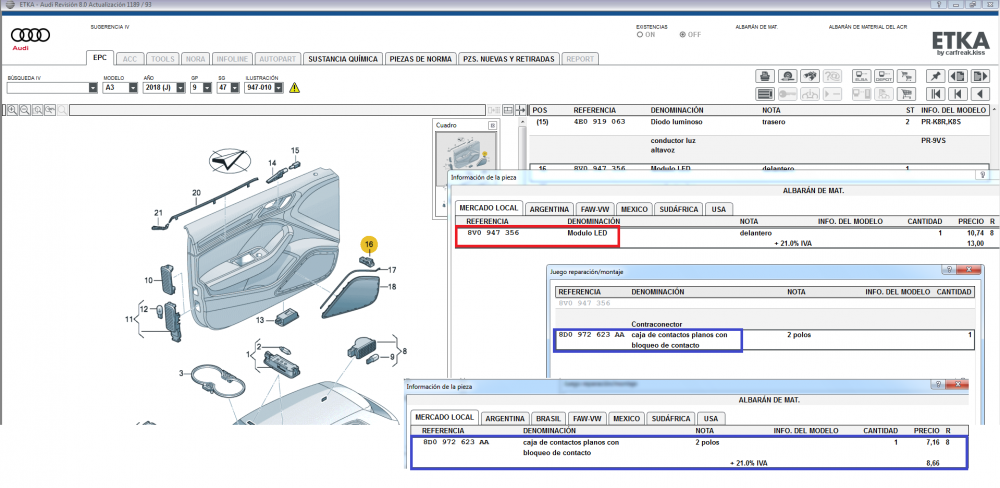1000x488 pixels.
Task: Click help question mark in Juego reparación dialog
Action: 948,270
